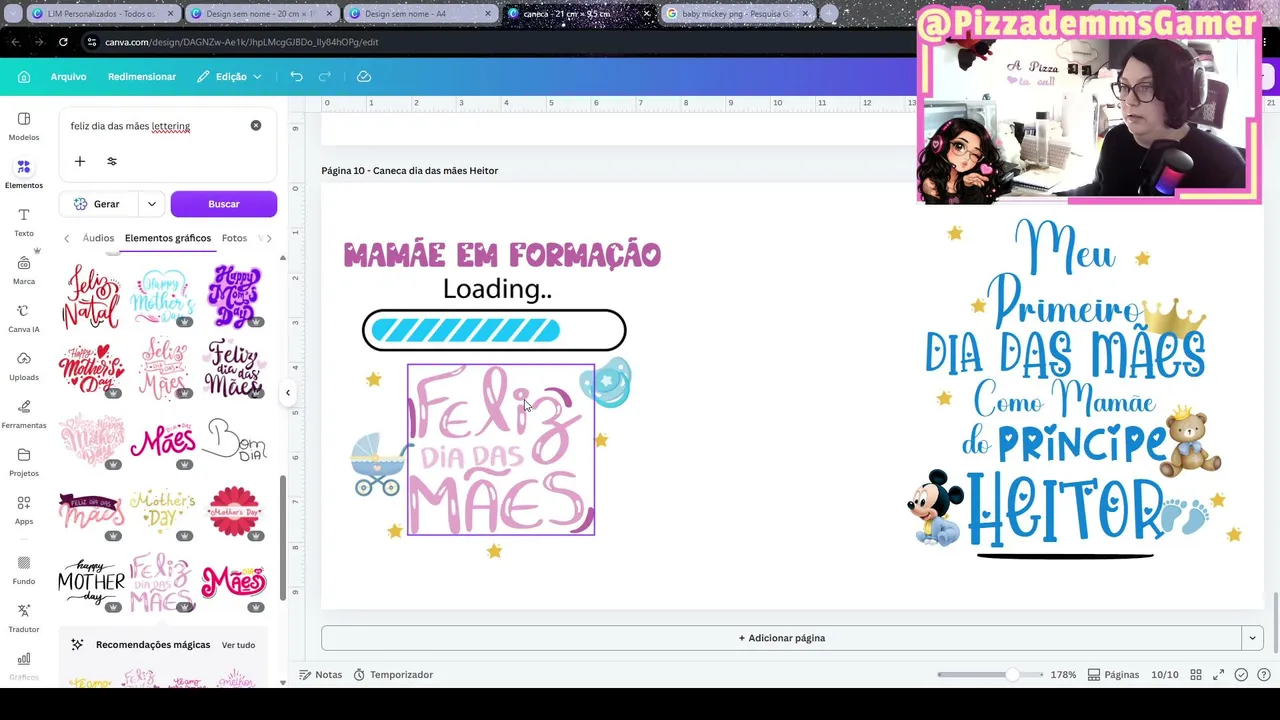Screen dimensions: 1280x720
Task: Expand the Gerar options dropdown arrow
Action: click(x=152, y=204)
